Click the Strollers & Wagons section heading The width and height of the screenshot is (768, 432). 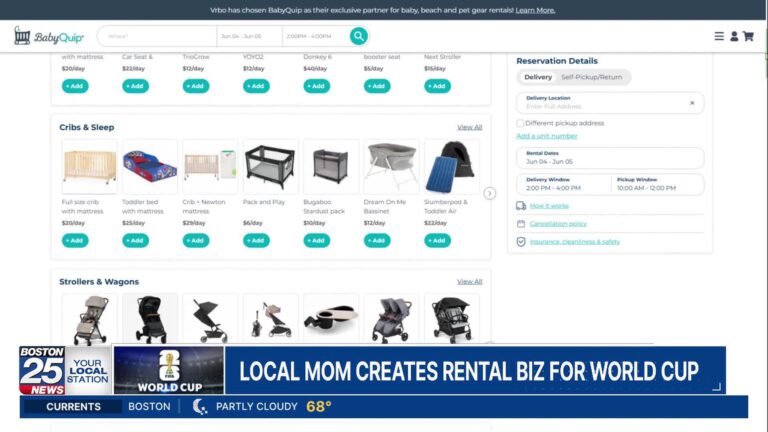point(99,282)
